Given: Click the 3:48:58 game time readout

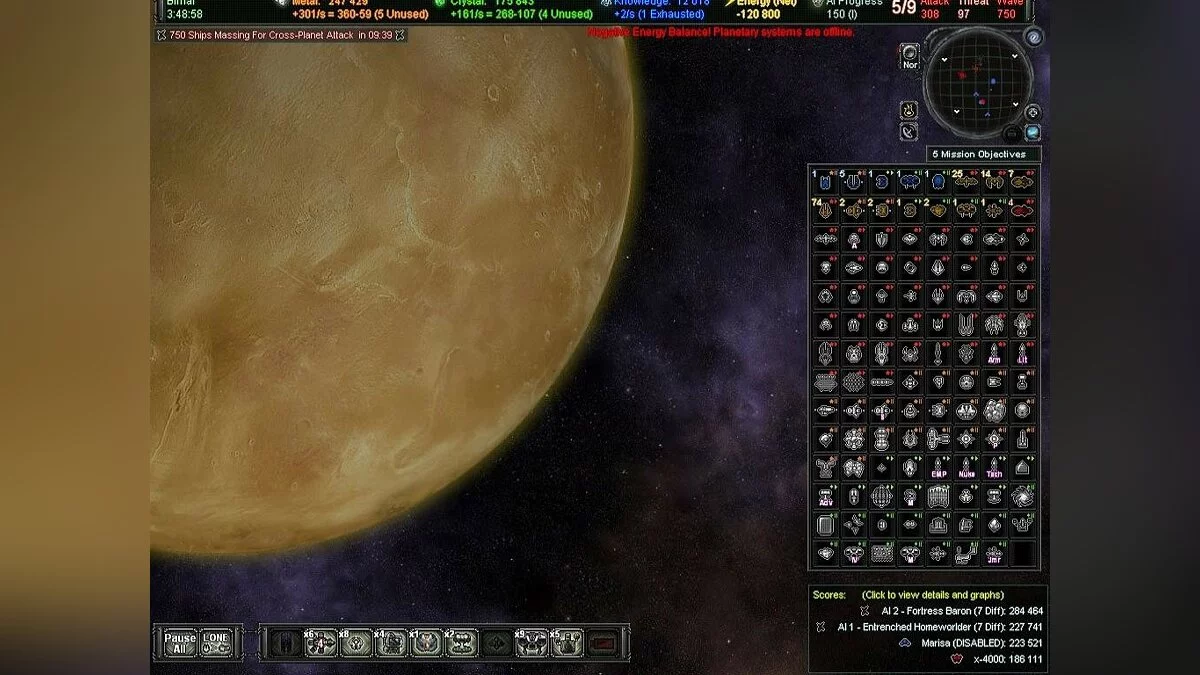Looking at the screenshot, I should coord(184,14).
